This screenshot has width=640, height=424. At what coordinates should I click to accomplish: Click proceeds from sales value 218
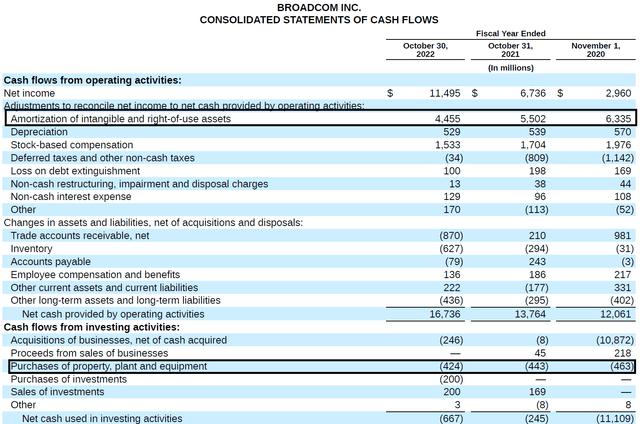622,353
